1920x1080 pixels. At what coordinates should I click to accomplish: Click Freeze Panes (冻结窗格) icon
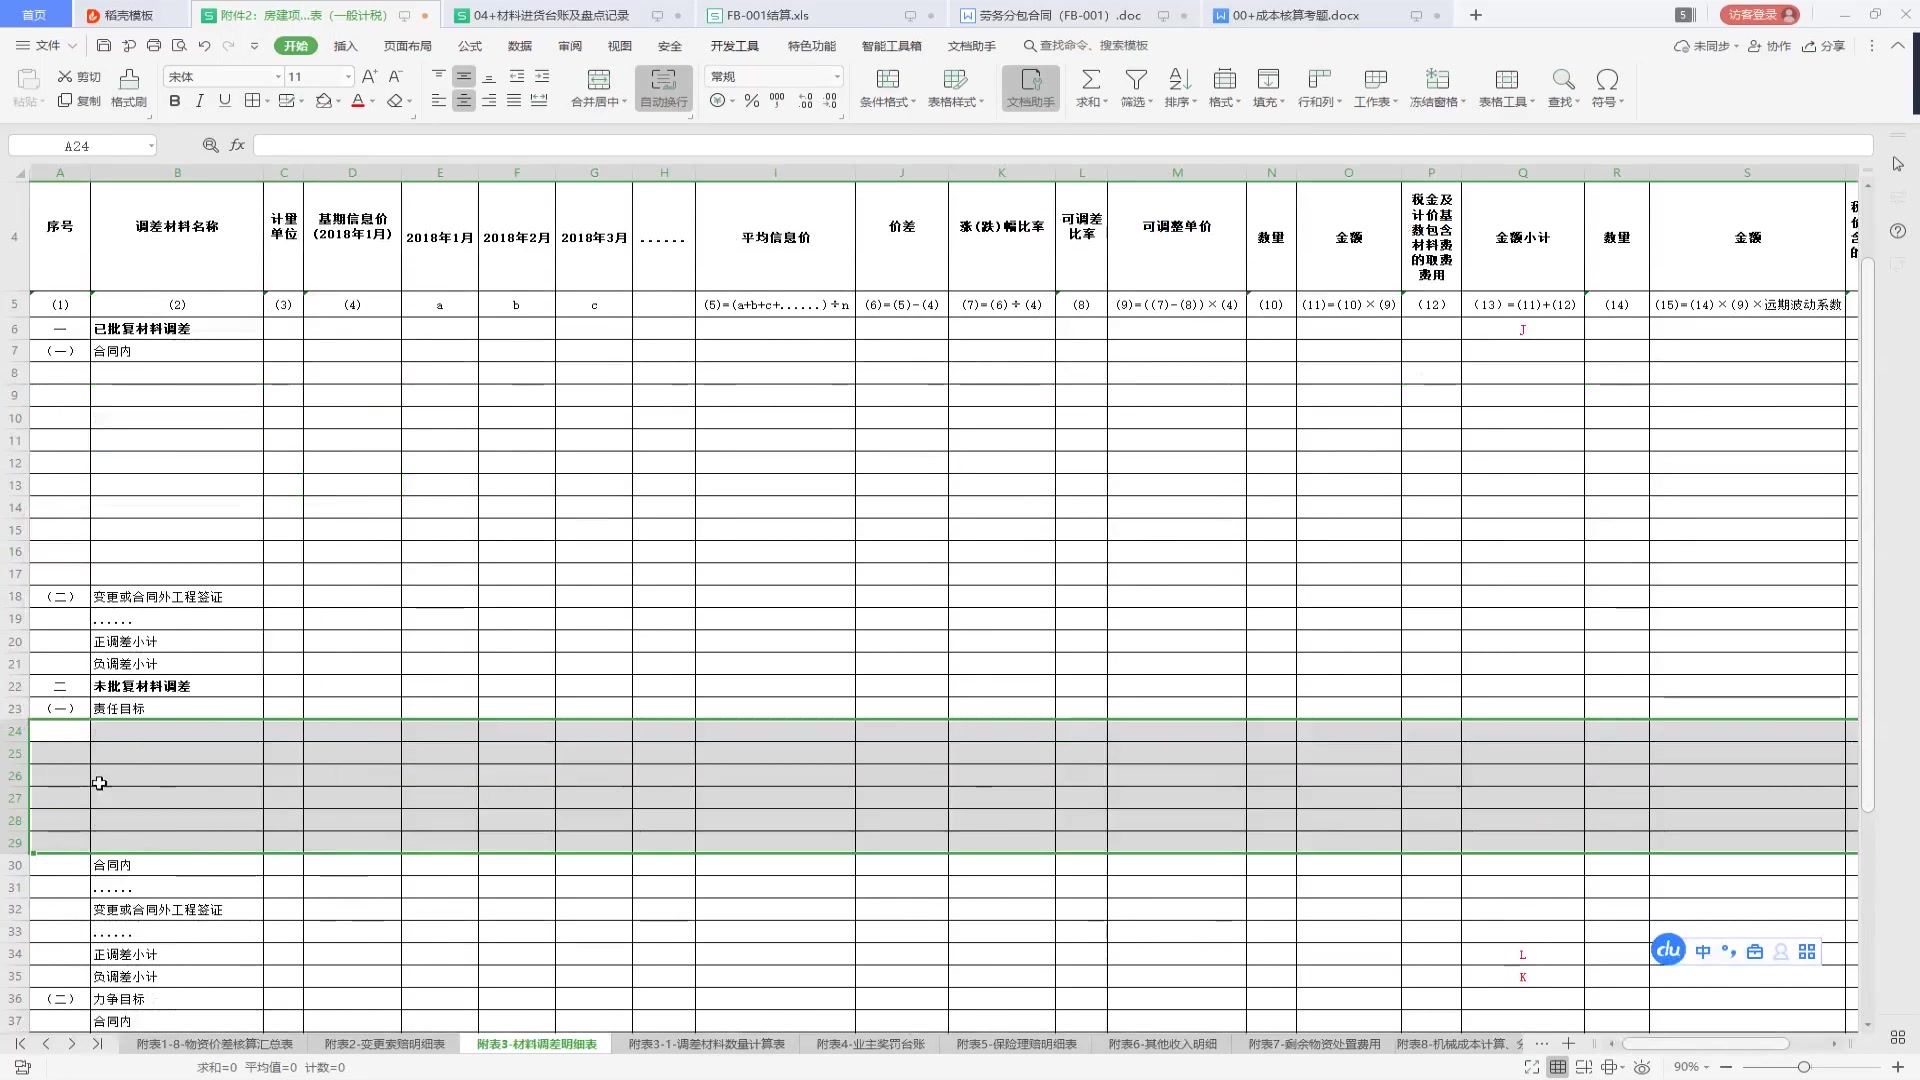coord(1437,80)
